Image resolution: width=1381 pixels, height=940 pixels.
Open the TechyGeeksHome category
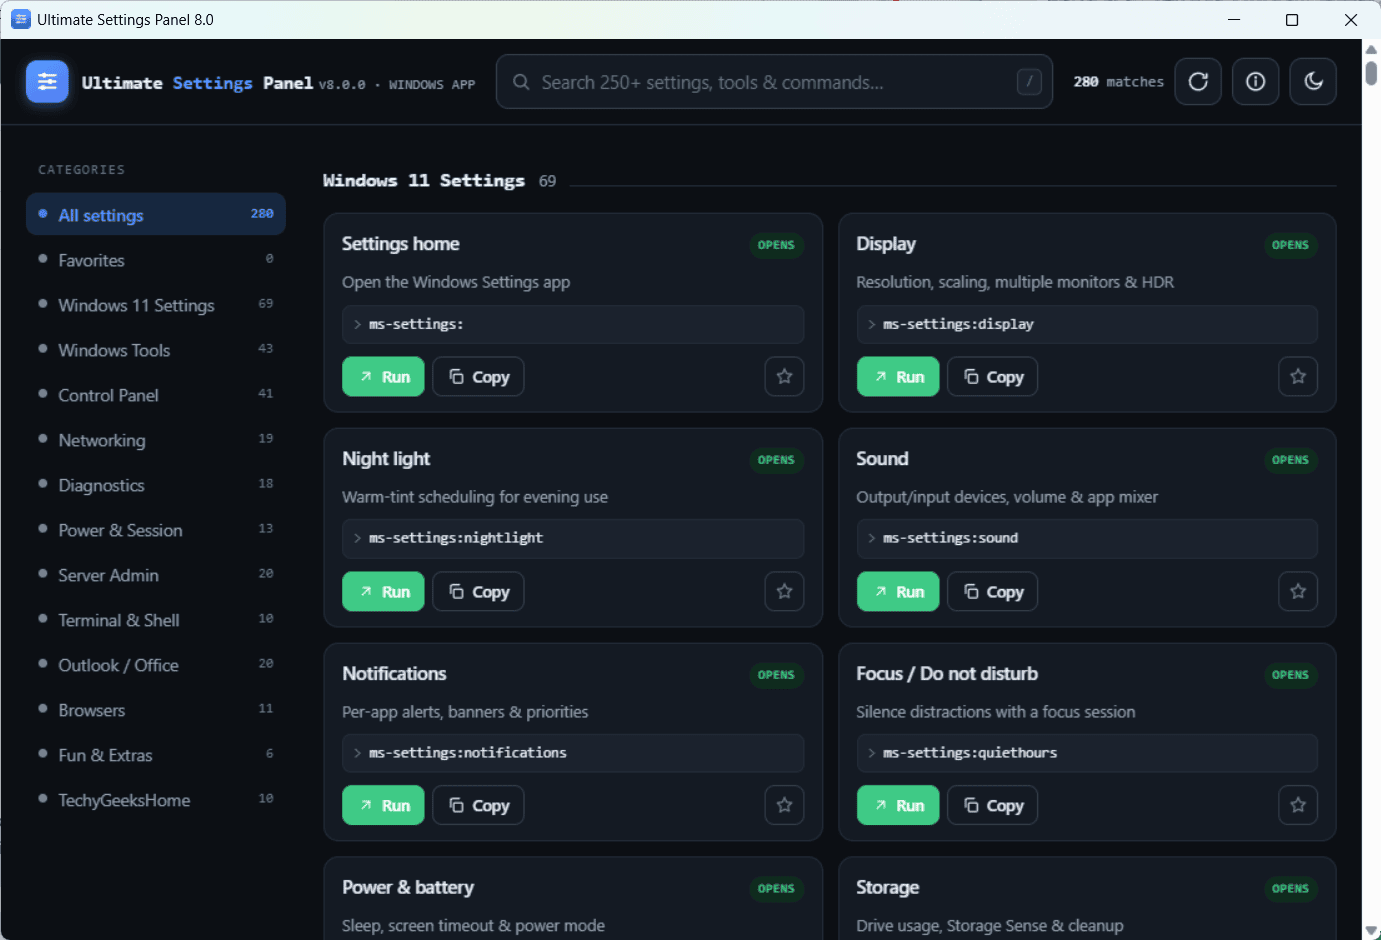156,800
